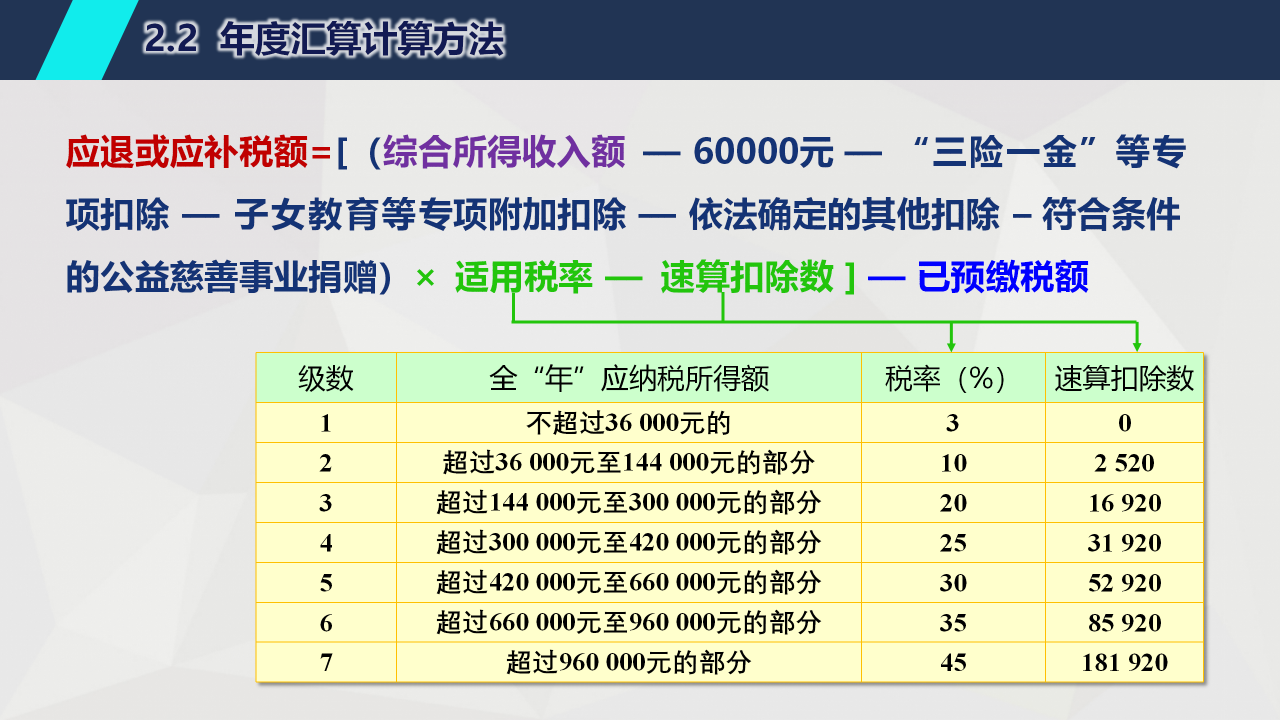Click the 60000元 deduction text
This screenshot has width=1280, height=720.
pyautogui.click(x=763, y=153)
